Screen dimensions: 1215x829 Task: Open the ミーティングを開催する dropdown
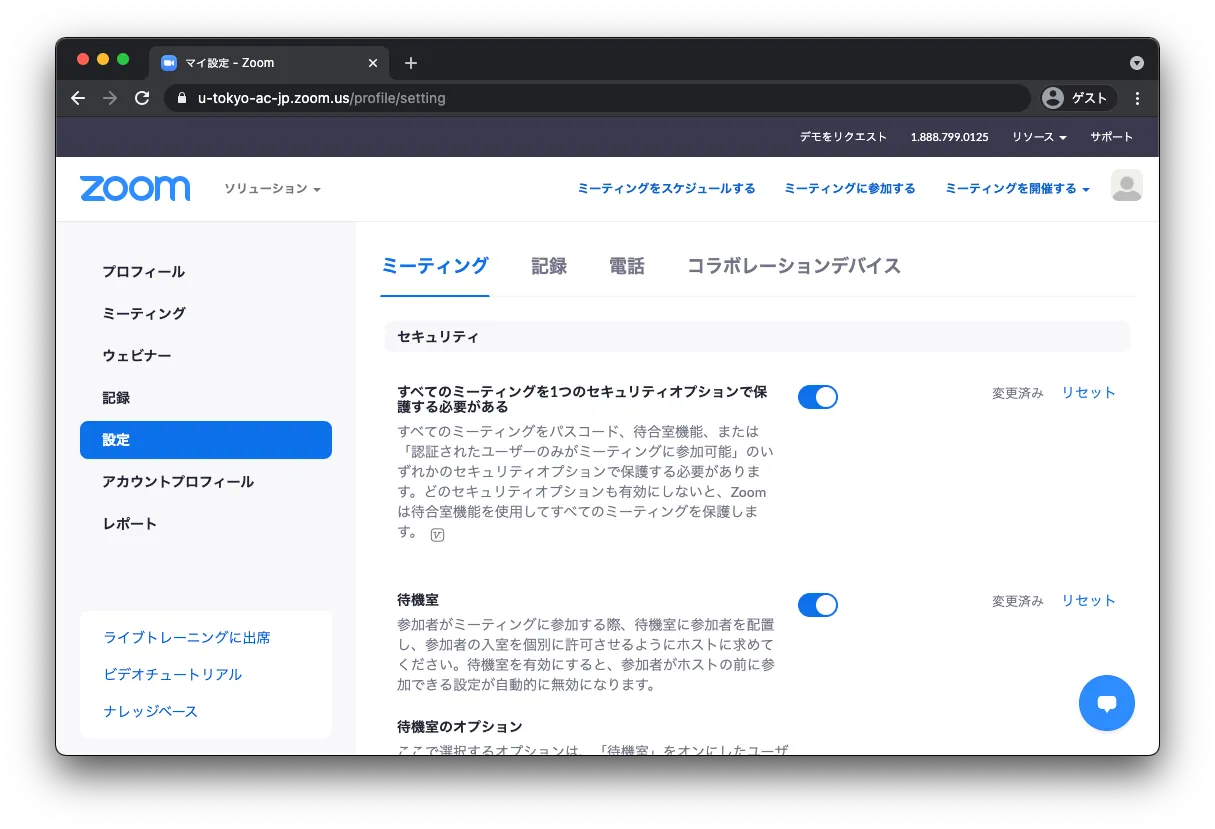tap(1016, 188)
